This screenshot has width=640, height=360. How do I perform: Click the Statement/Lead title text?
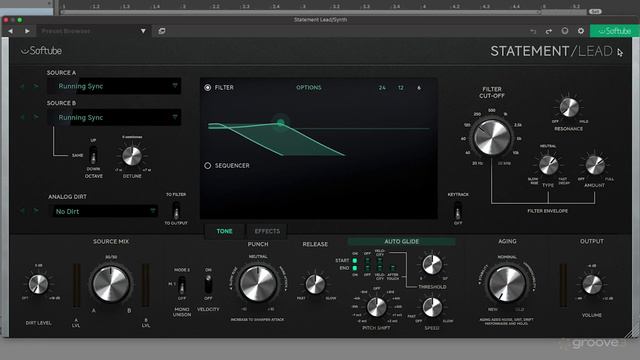pyautogui.click(x=551, y=51)
